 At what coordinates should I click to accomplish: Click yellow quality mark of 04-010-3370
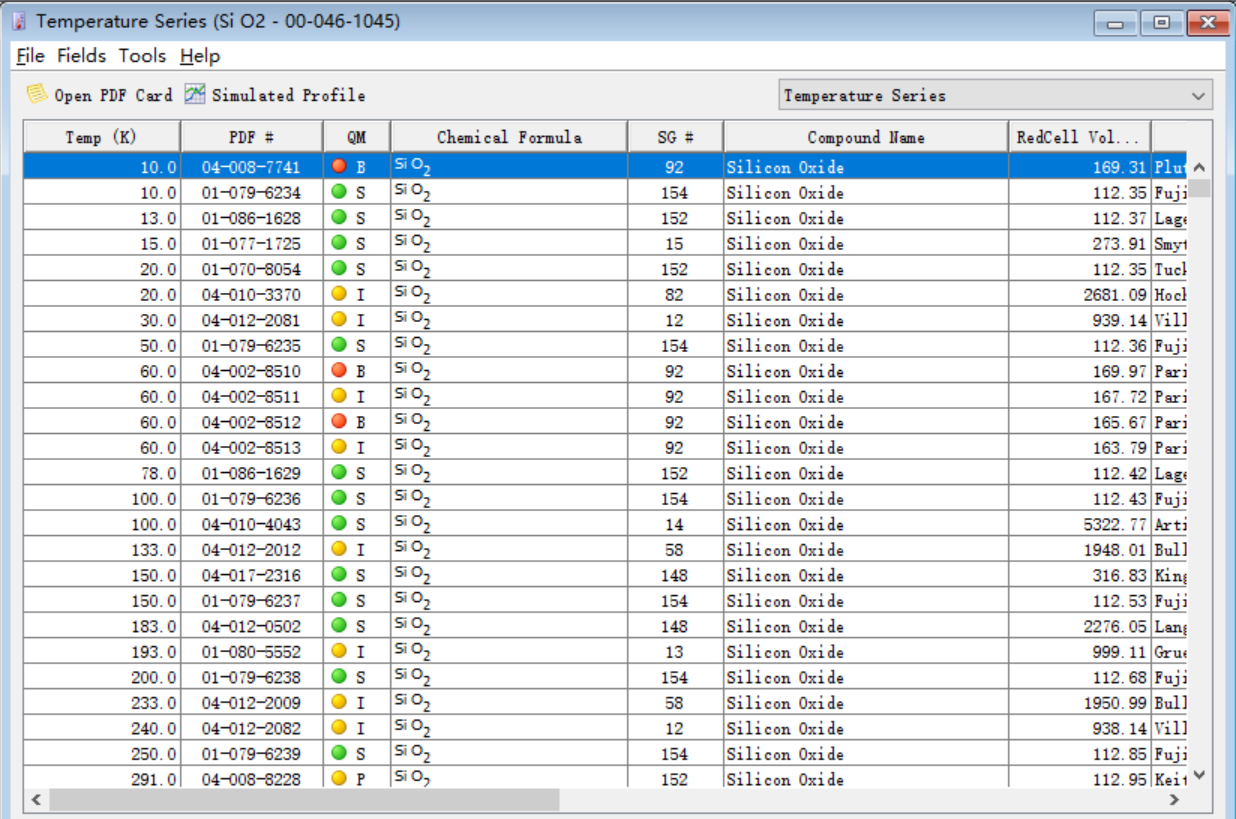pyautogui.click(x=339, y=293)
